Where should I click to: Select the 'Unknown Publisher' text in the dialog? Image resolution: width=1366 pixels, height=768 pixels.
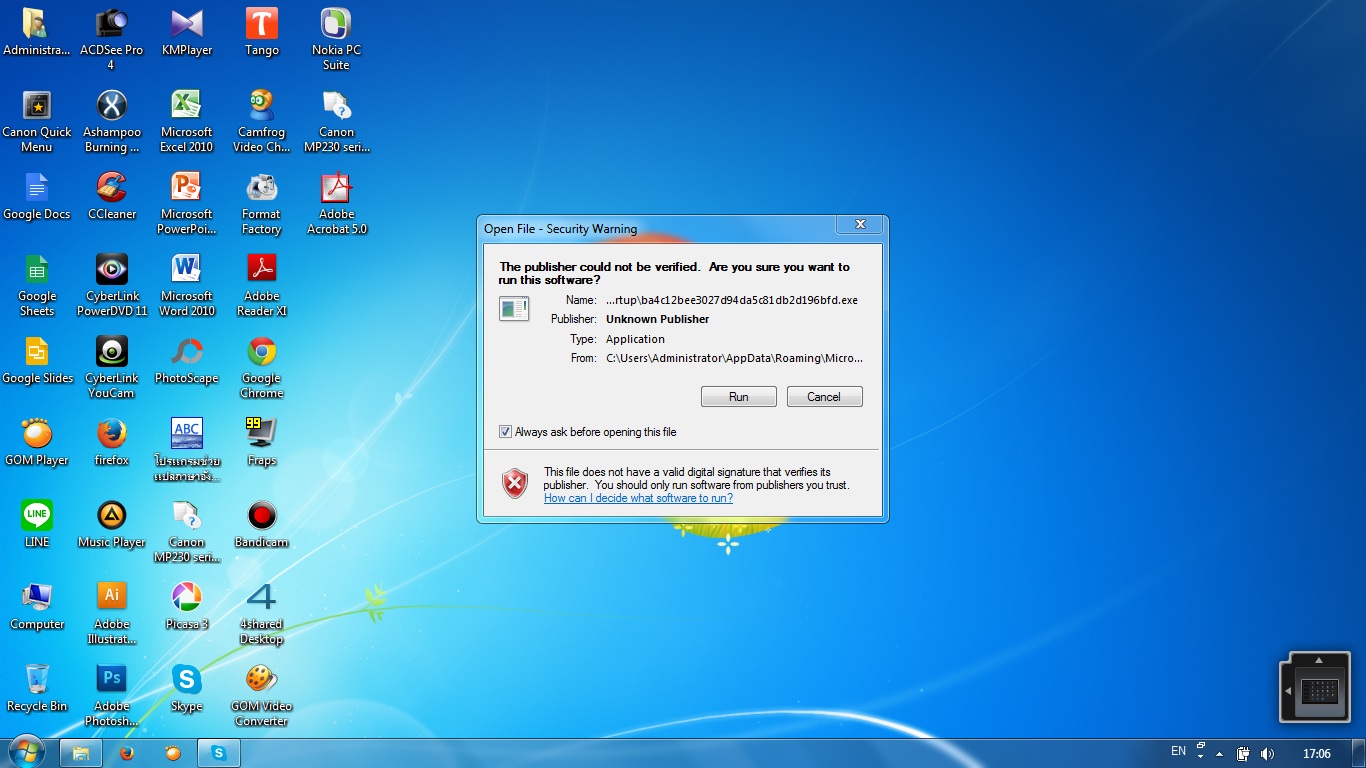point(657,319)
